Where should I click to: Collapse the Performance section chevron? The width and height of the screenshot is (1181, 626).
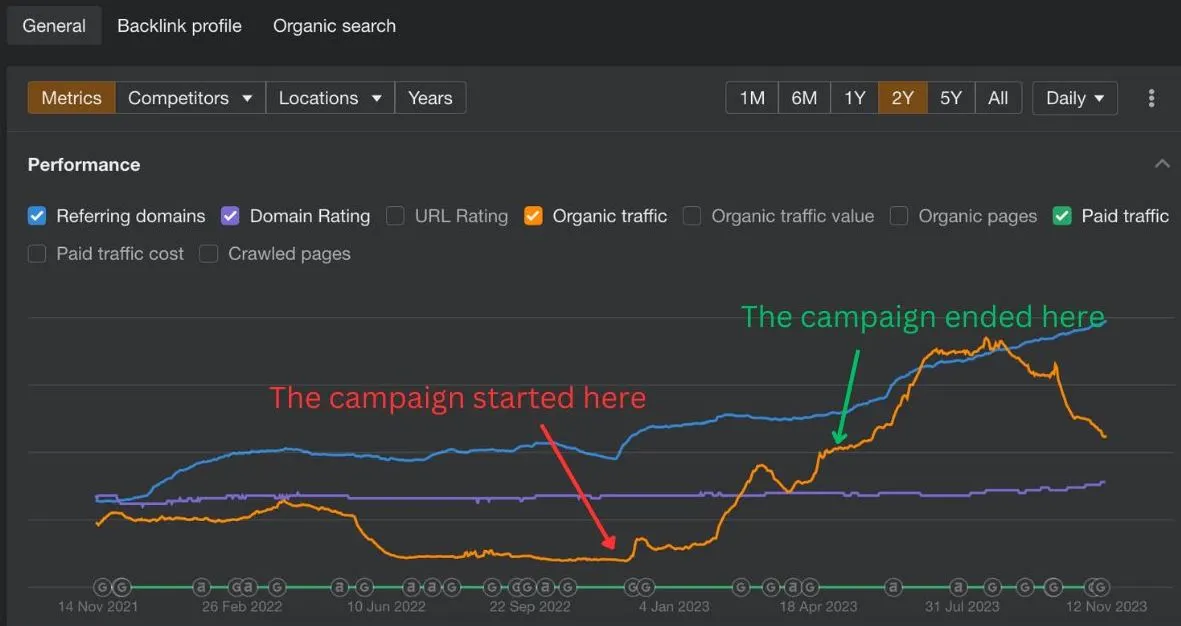coord(1162,163)
